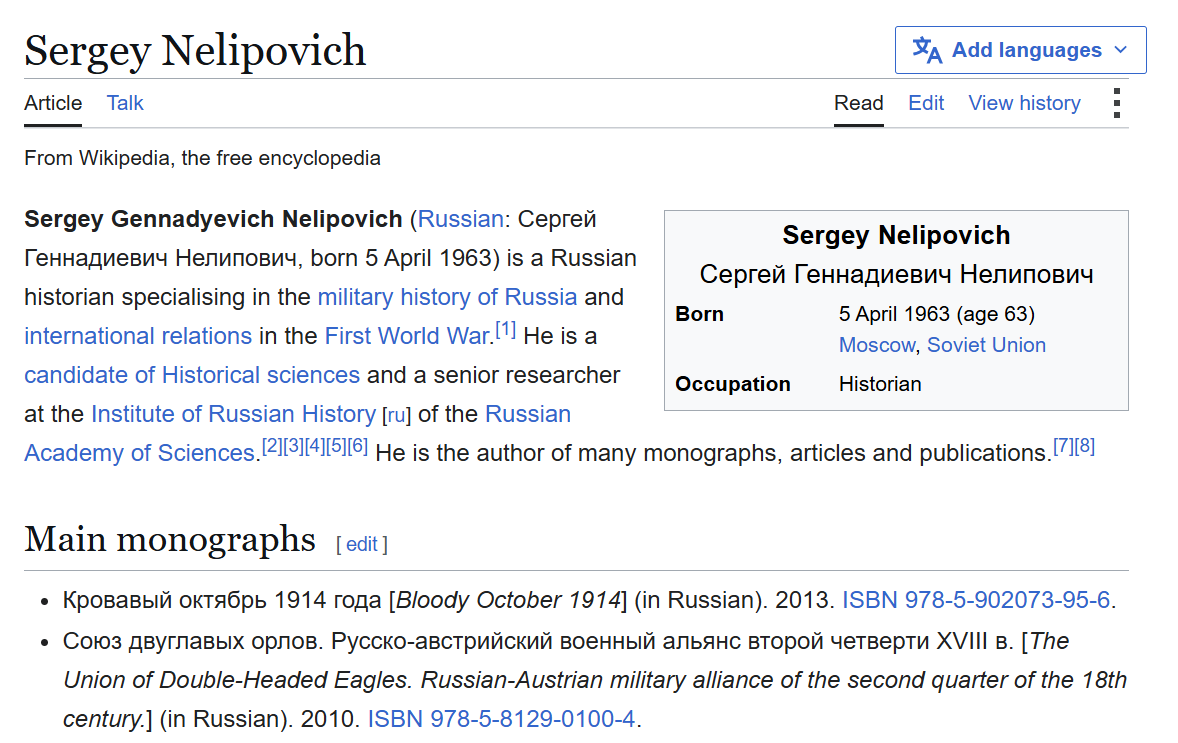Screen dimensions: 1178x743
Task: Click the Moscow link in infobox
Action: tap(877, 345)
